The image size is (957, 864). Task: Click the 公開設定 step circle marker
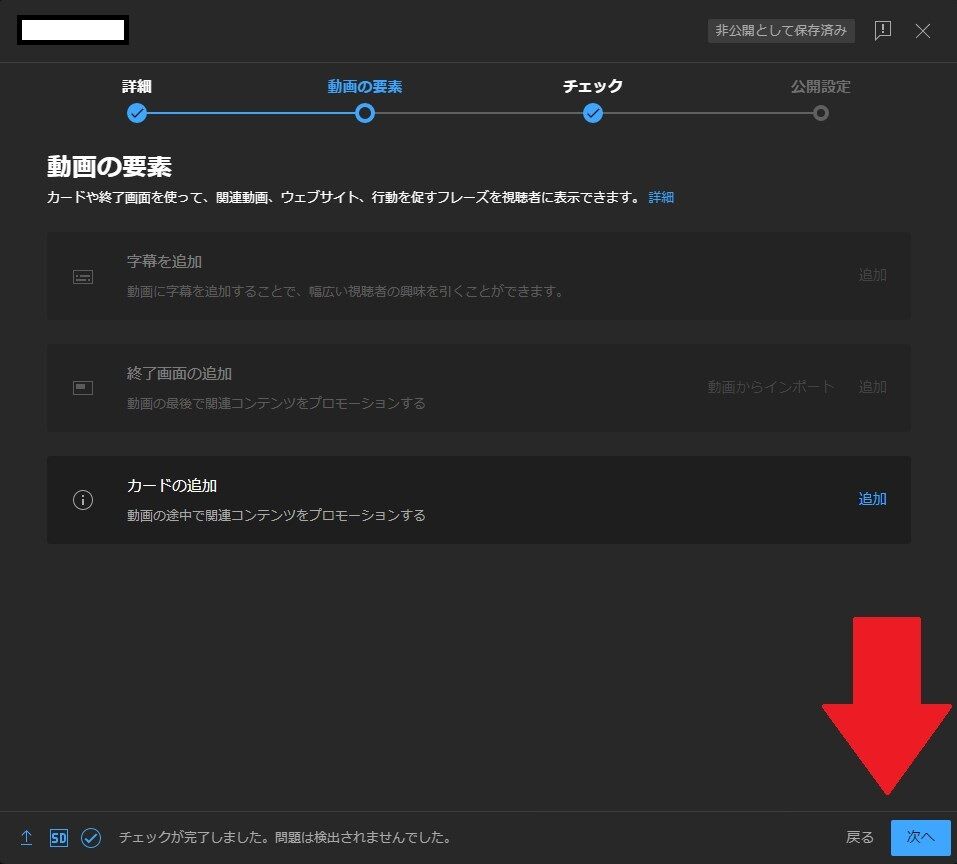(x=821, y=113)
